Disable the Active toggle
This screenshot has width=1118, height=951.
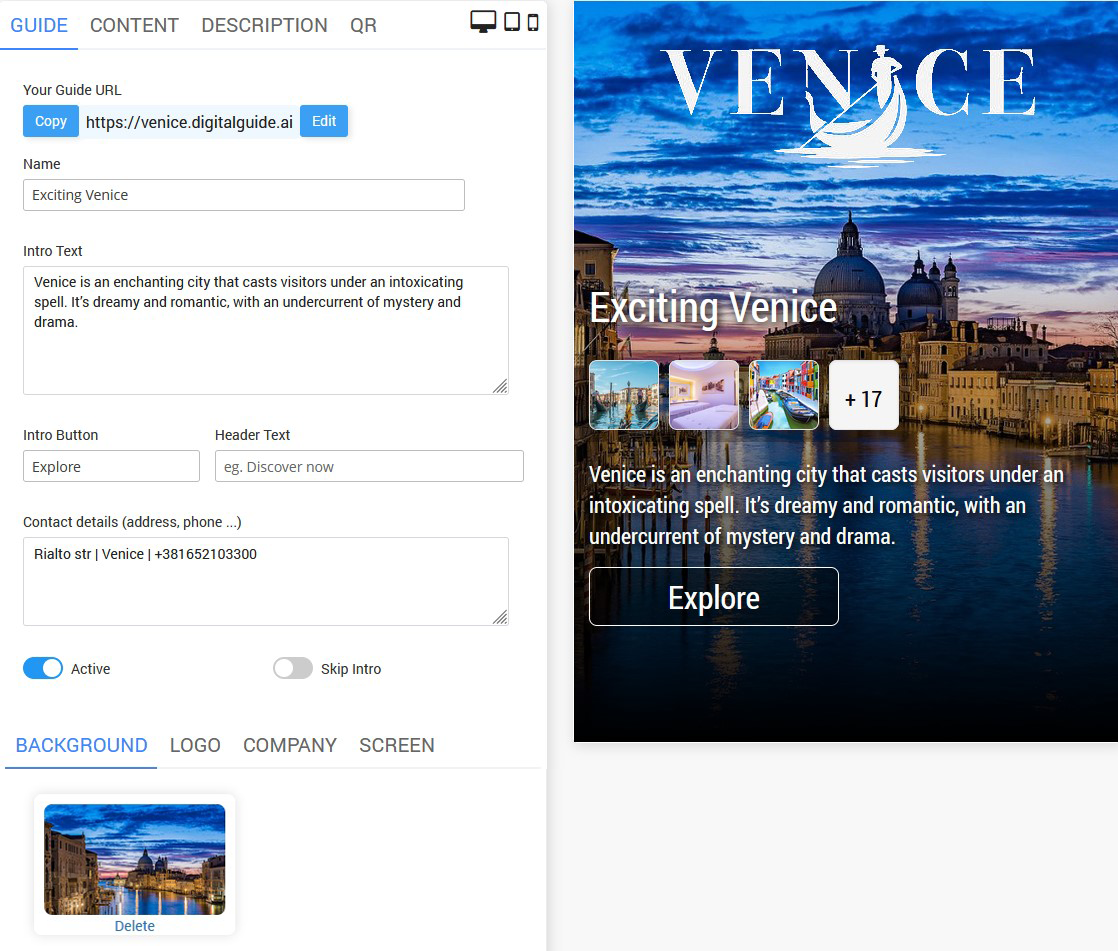coord(43,669)
